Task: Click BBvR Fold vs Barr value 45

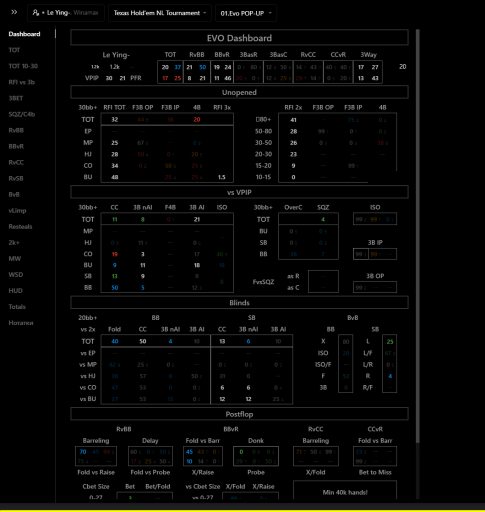Action: pos(189,452)
